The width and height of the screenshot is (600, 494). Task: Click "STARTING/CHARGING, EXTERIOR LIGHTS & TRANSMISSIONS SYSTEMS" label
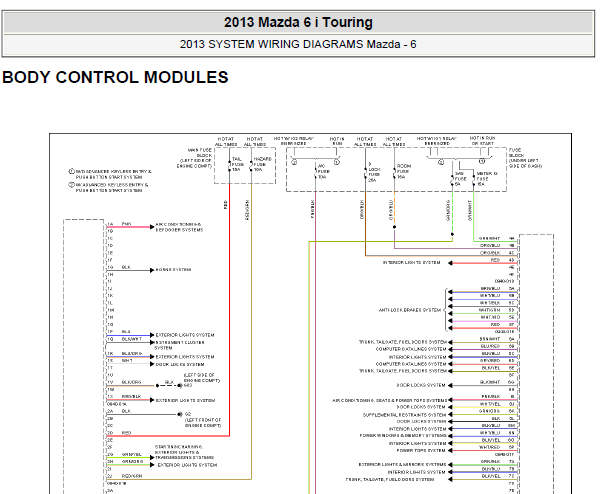pyautogui.click(x=184, y=452)
